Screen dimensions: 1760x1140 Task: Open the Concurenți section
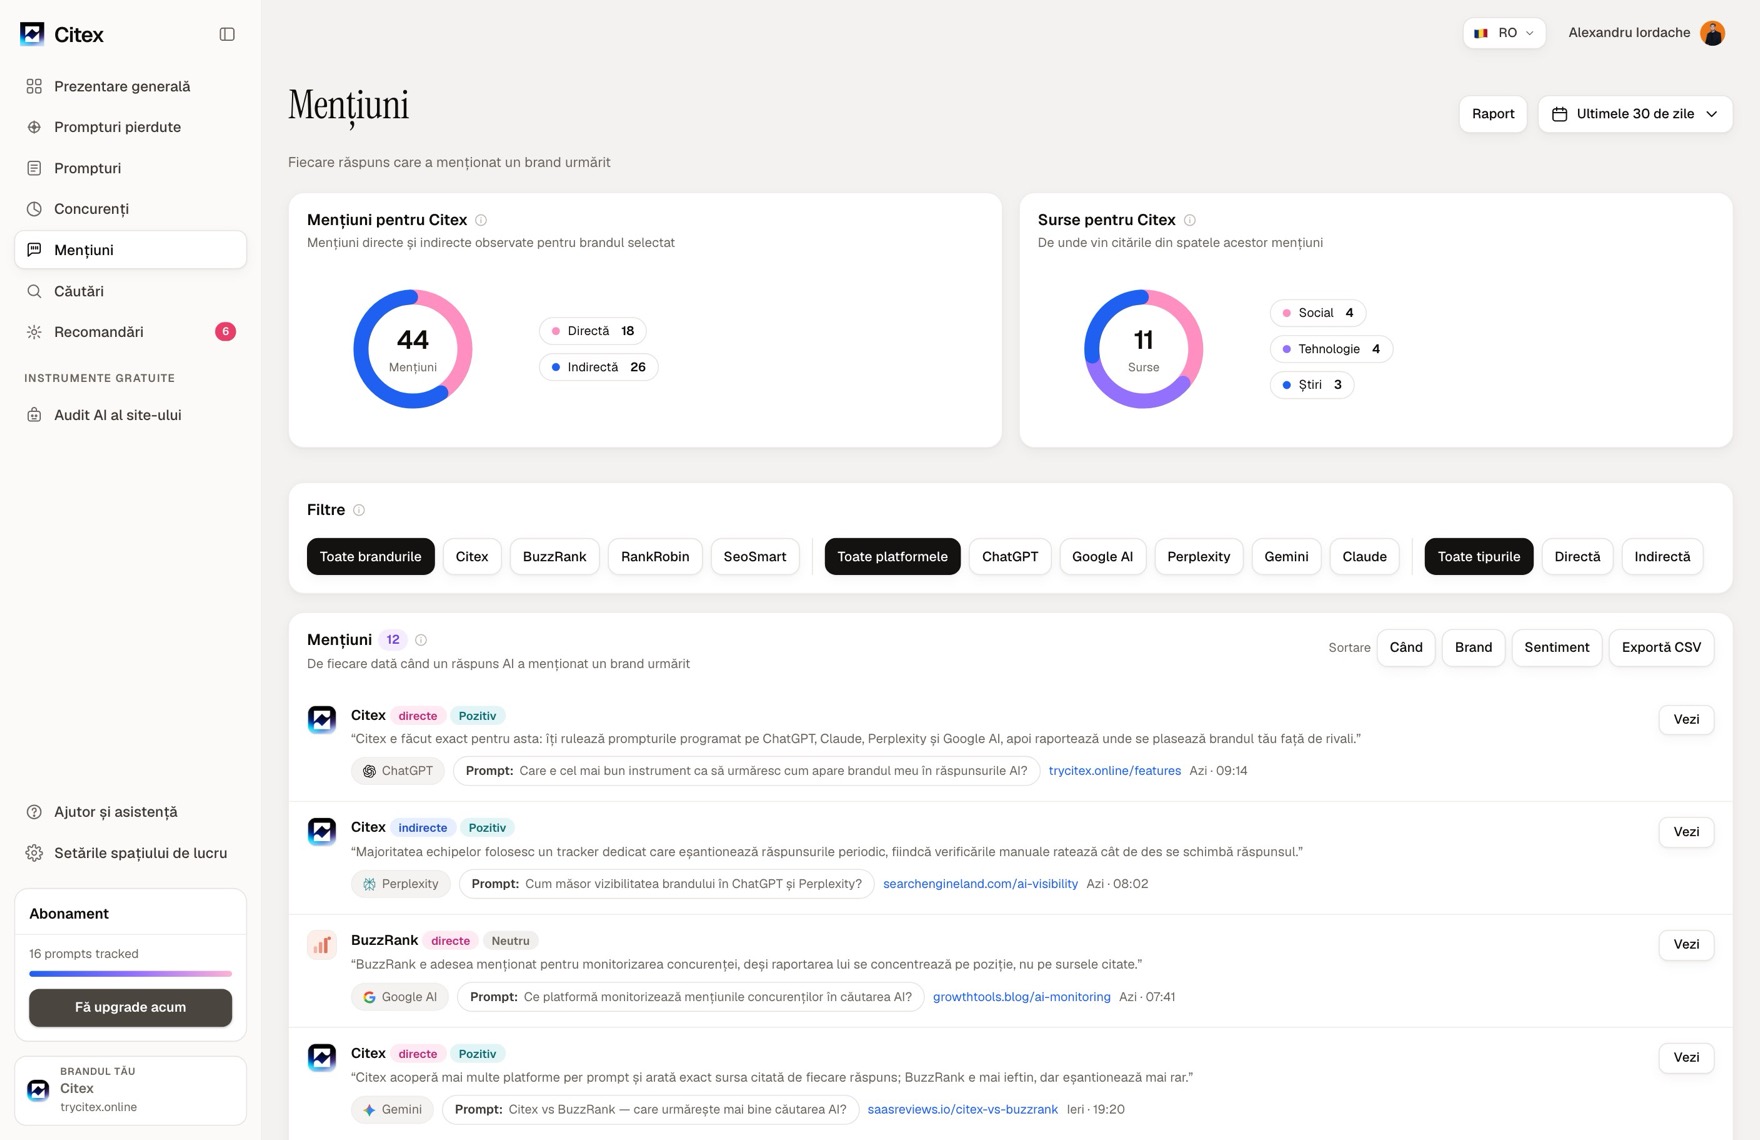[x=130, y=209]
